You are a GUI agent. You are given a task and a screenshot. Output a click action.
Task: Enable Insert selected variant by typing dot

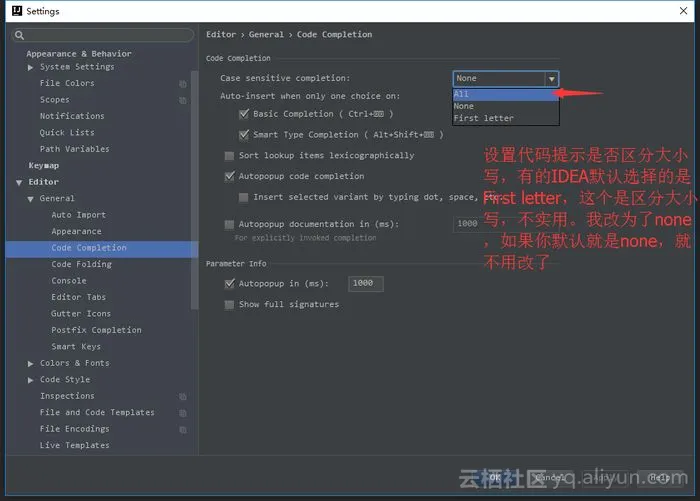(x=244, y=197)
